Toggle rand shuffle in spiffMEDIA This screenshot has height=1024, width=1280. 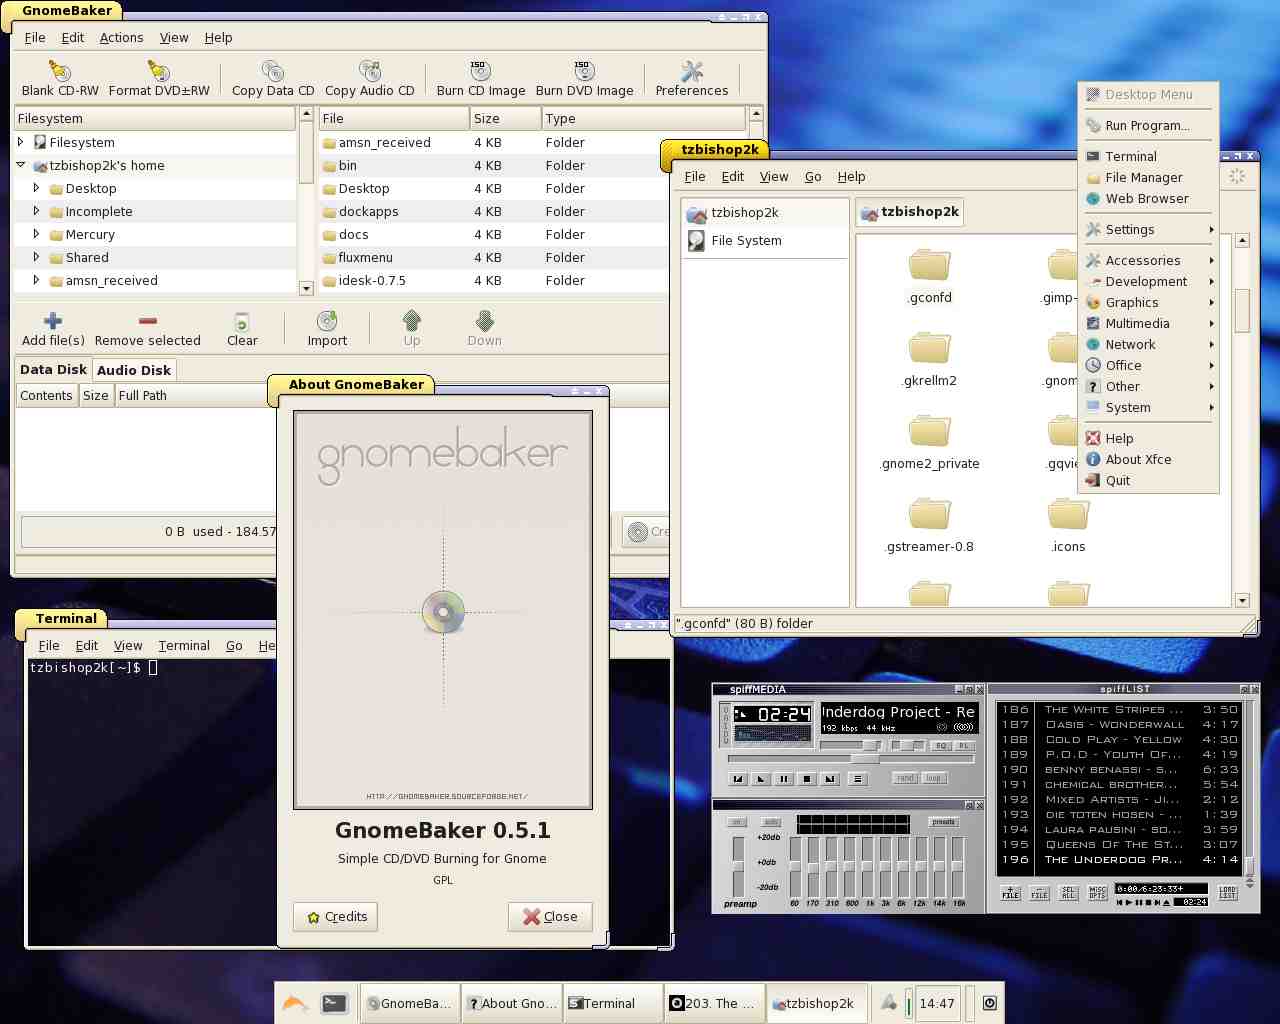pos(906,779)
